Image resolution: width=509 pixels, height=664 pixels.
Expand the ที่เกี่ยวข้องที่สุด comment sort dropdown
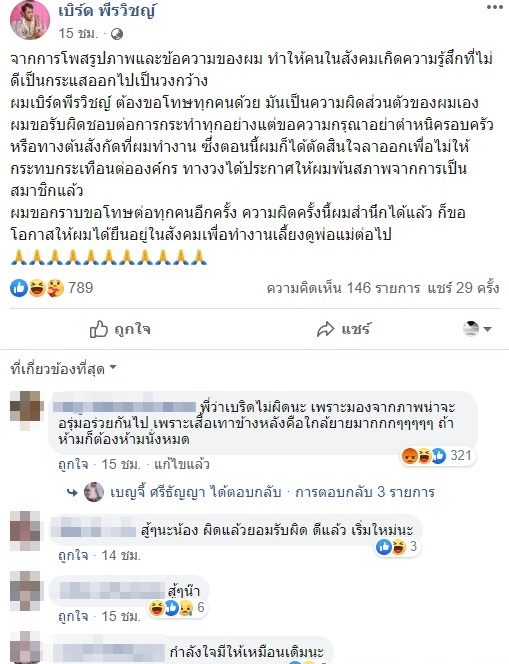coord(64,369)
